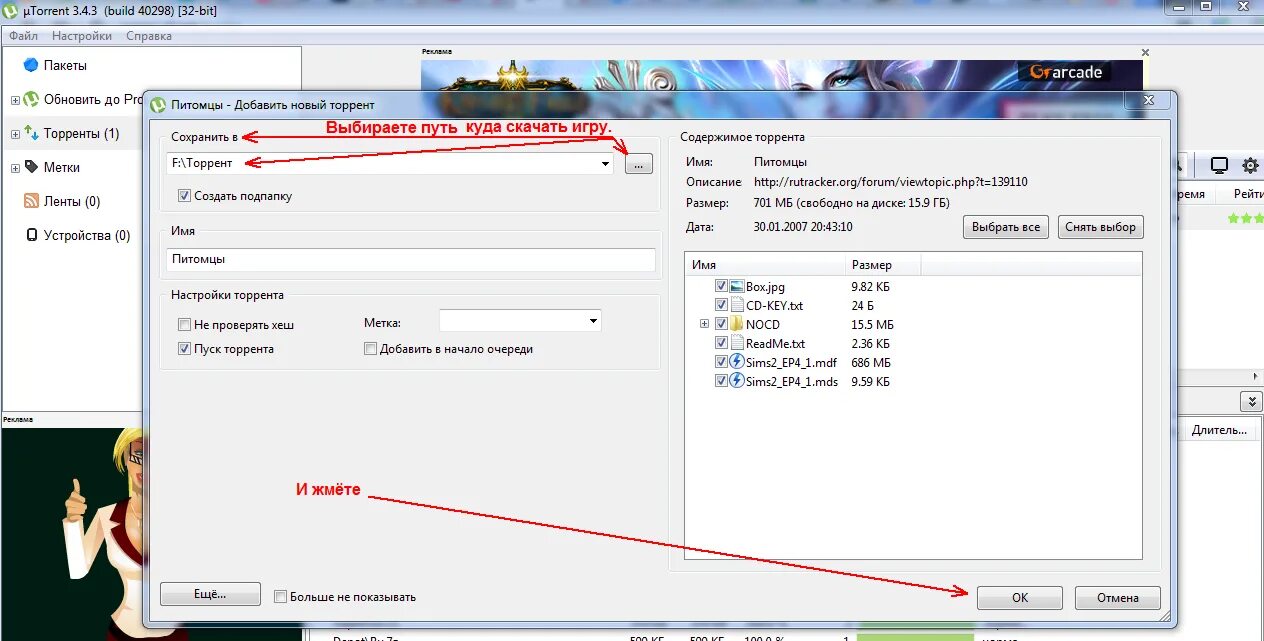The image size is (1264, 641).
Task: Click Снять выбор button
Action: click(x=1100, y=227)
